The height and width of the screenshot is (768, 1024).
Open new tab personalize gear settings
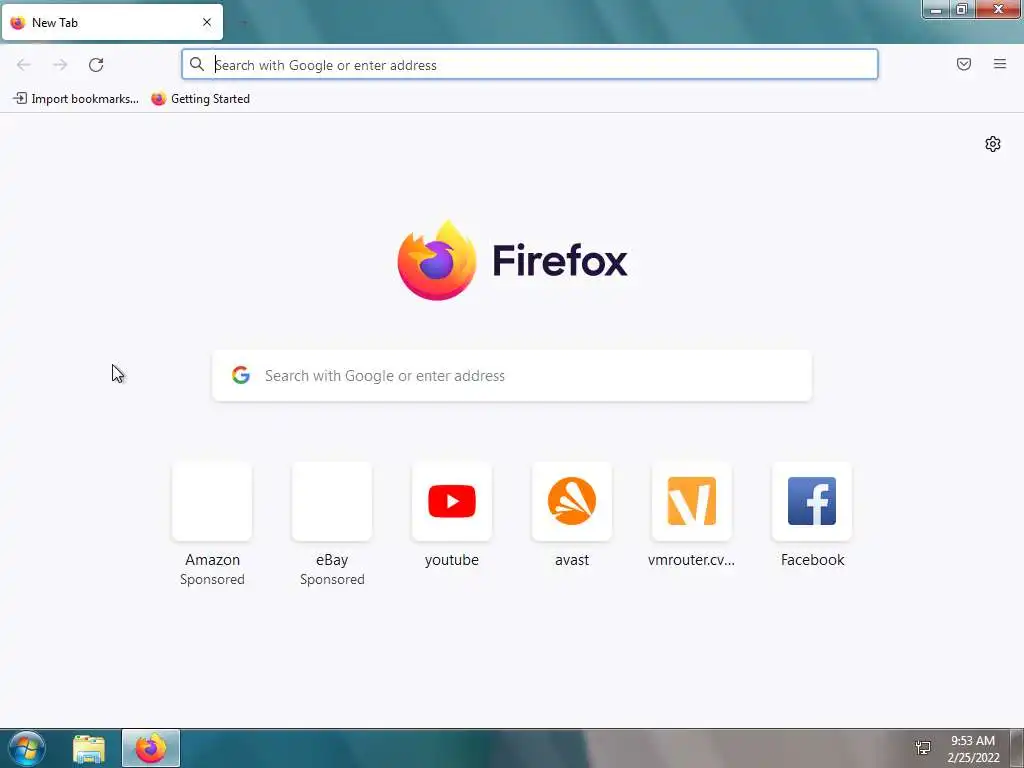tap(993, 144)
